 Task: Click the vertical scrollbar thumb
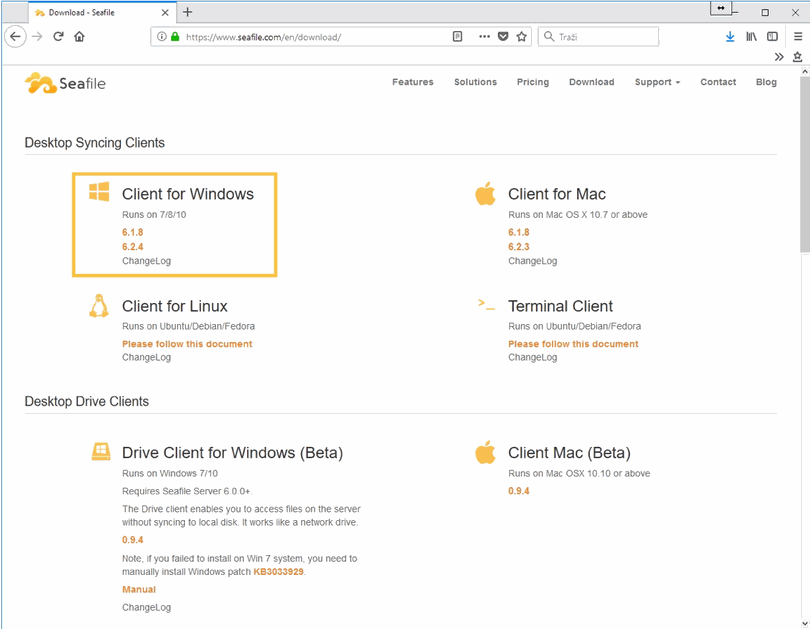pyautogui.click(x=805, y=165)
